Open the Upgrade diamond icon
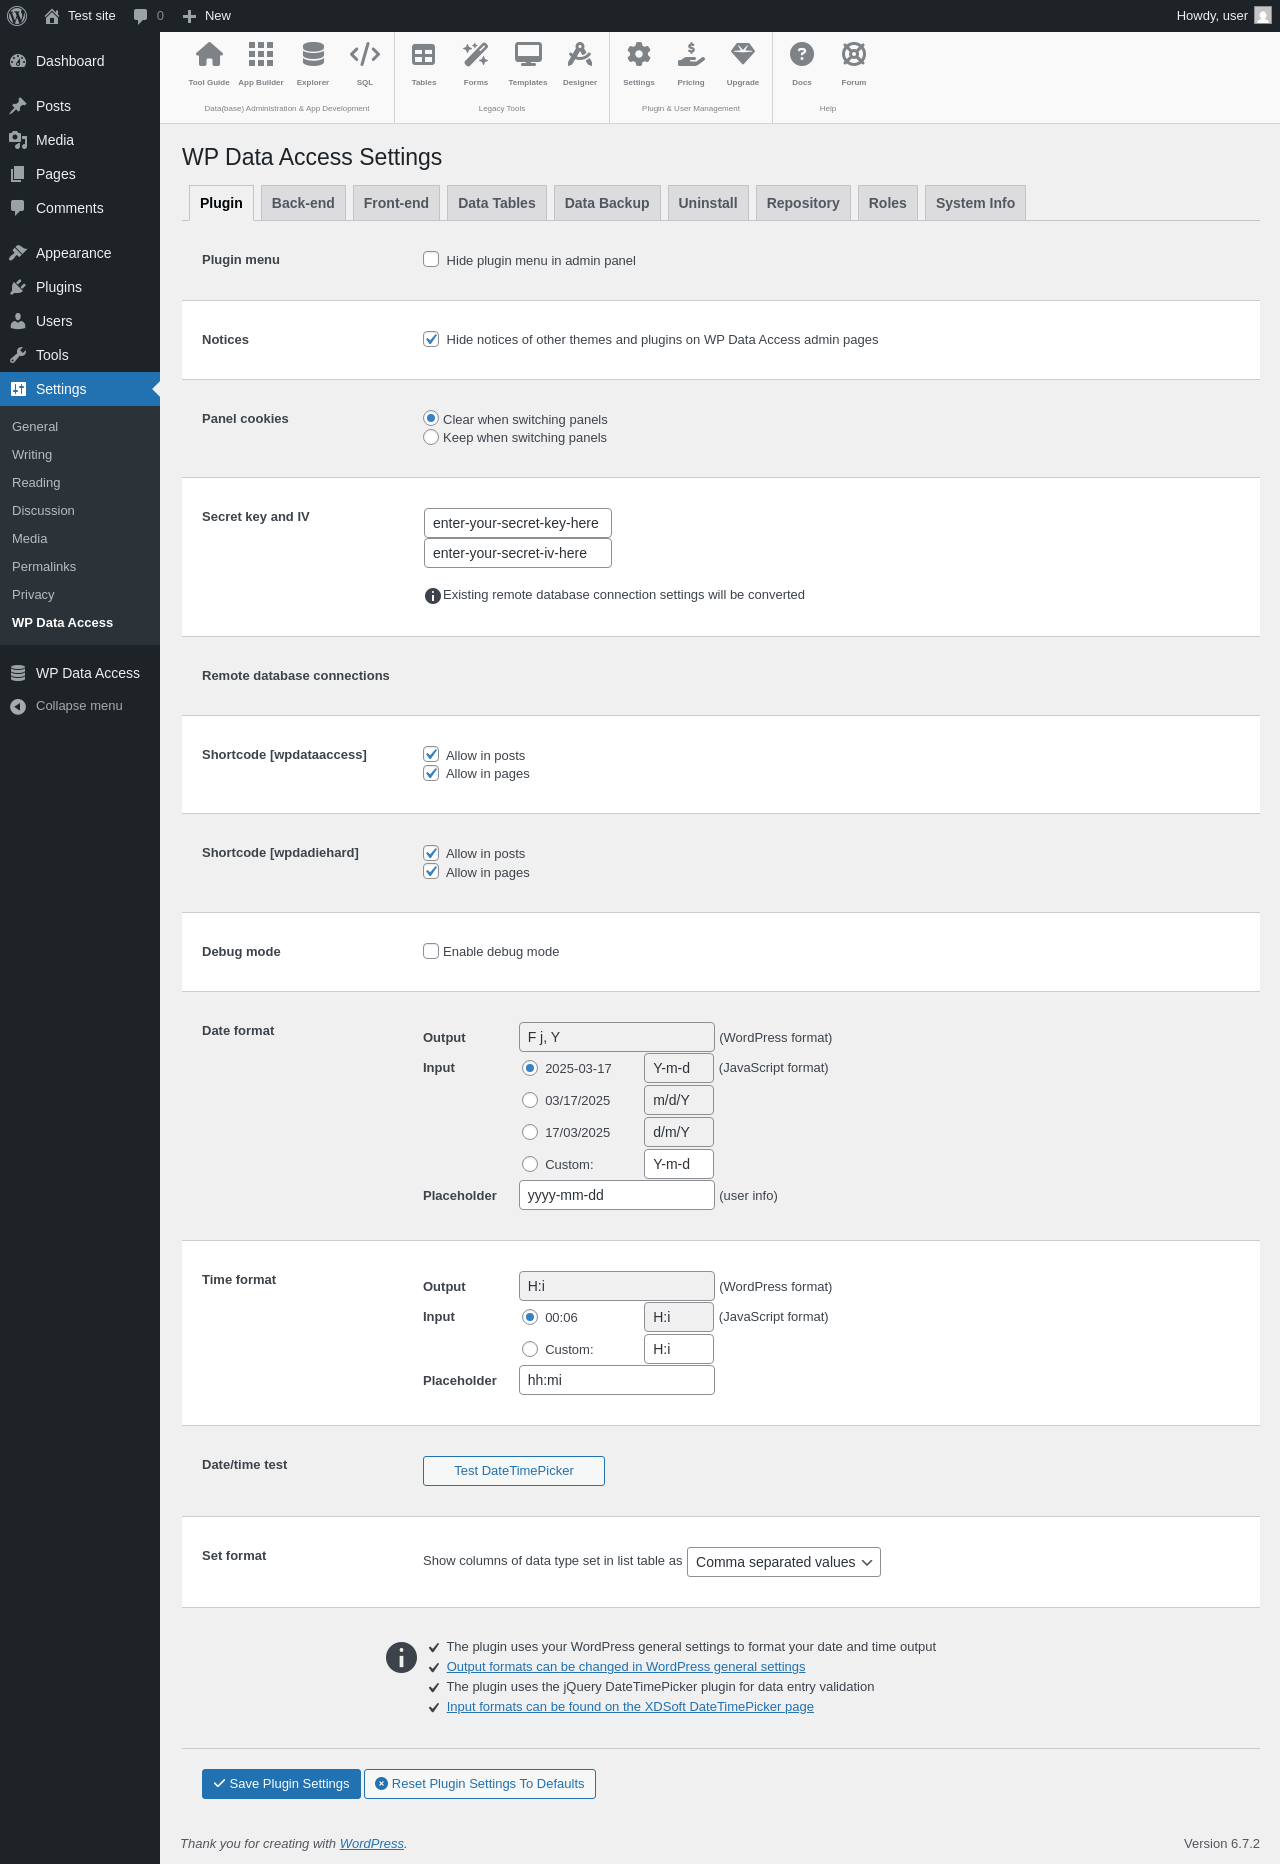Image resolution: width=1280 pixels, height=1864 pixels. (x=743, y=55)
